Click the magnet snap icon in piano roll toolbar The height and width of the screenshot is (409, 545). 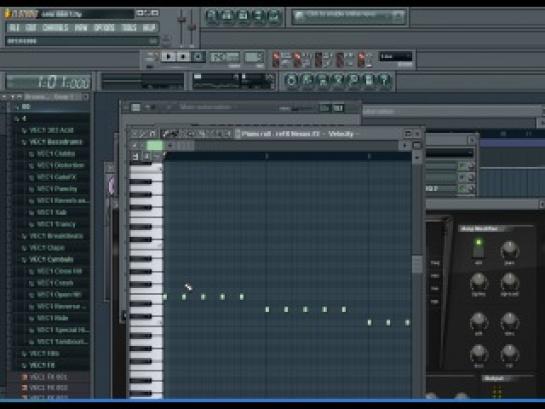point(152,133)
